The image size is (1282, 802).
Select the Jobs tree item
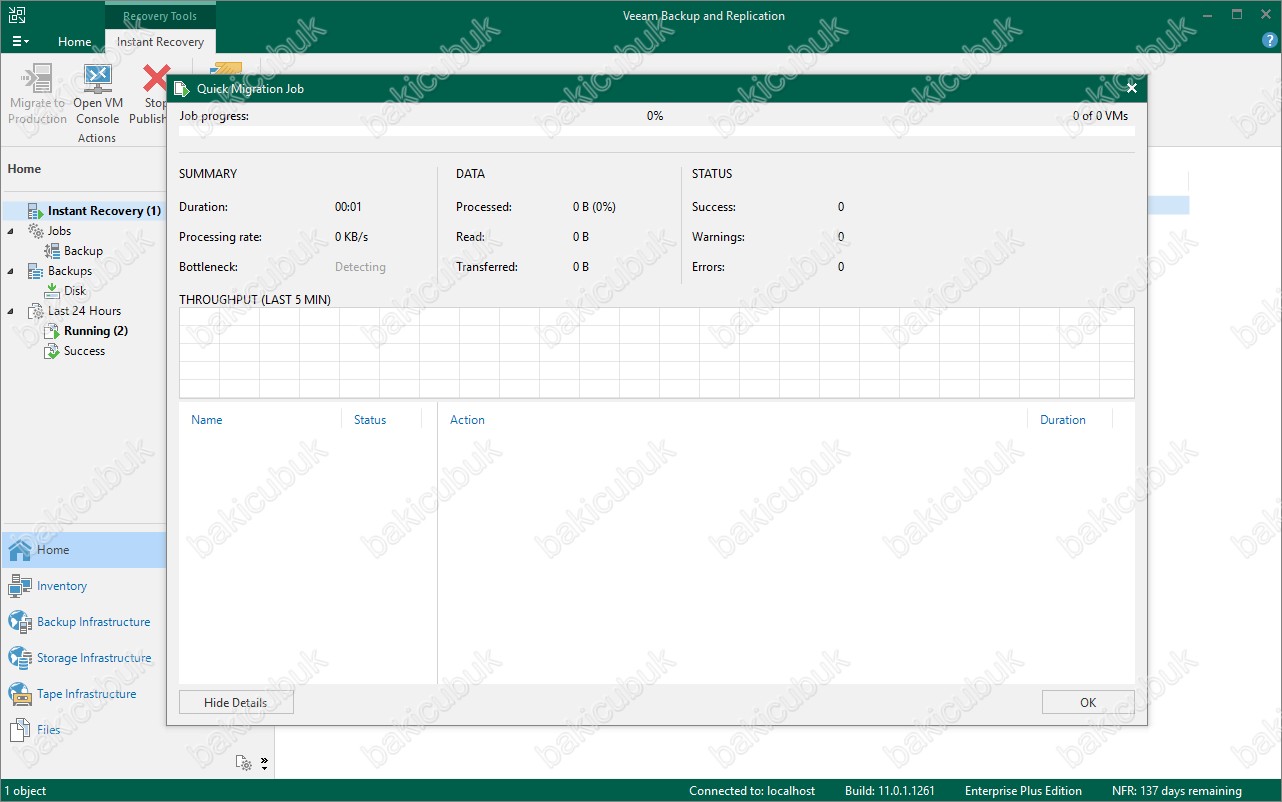point(59,231)
